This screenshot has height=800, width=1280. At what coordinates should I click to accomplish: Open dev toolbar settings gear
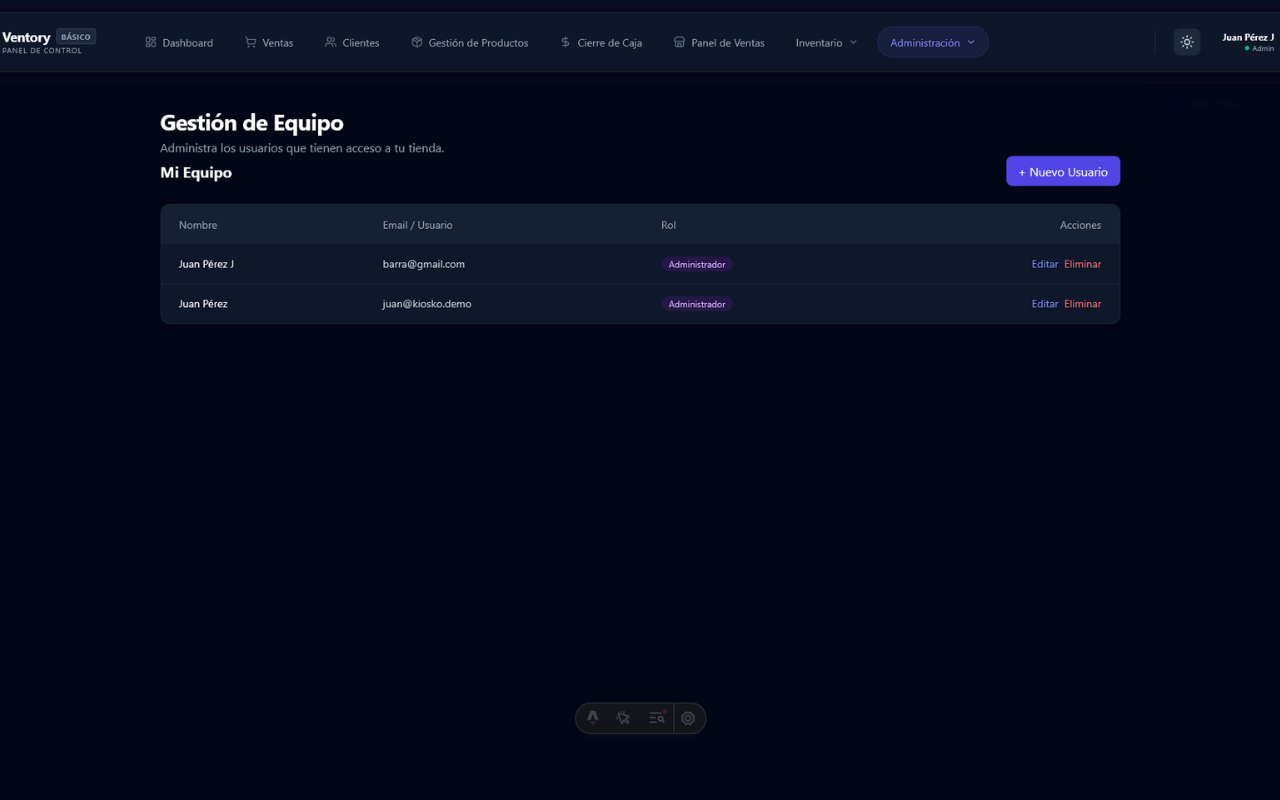point(688,718)
